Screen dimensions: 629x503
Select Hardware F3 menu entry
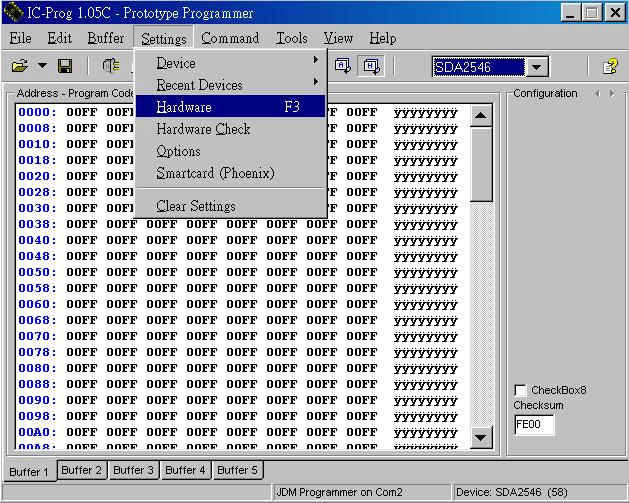coord(230,106)
